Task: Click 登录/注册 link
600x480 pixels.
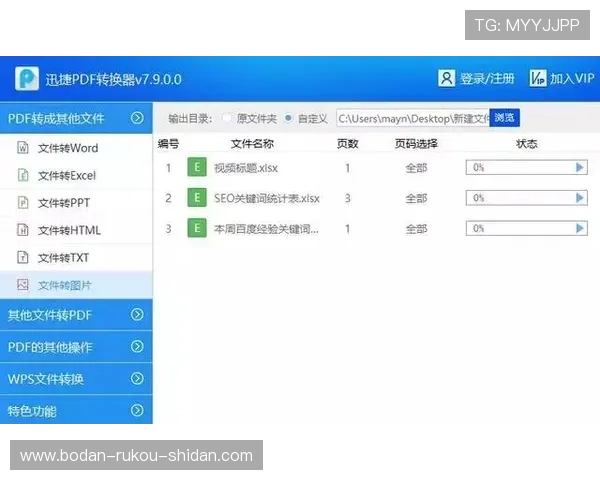Action: (x=487, y=78)
